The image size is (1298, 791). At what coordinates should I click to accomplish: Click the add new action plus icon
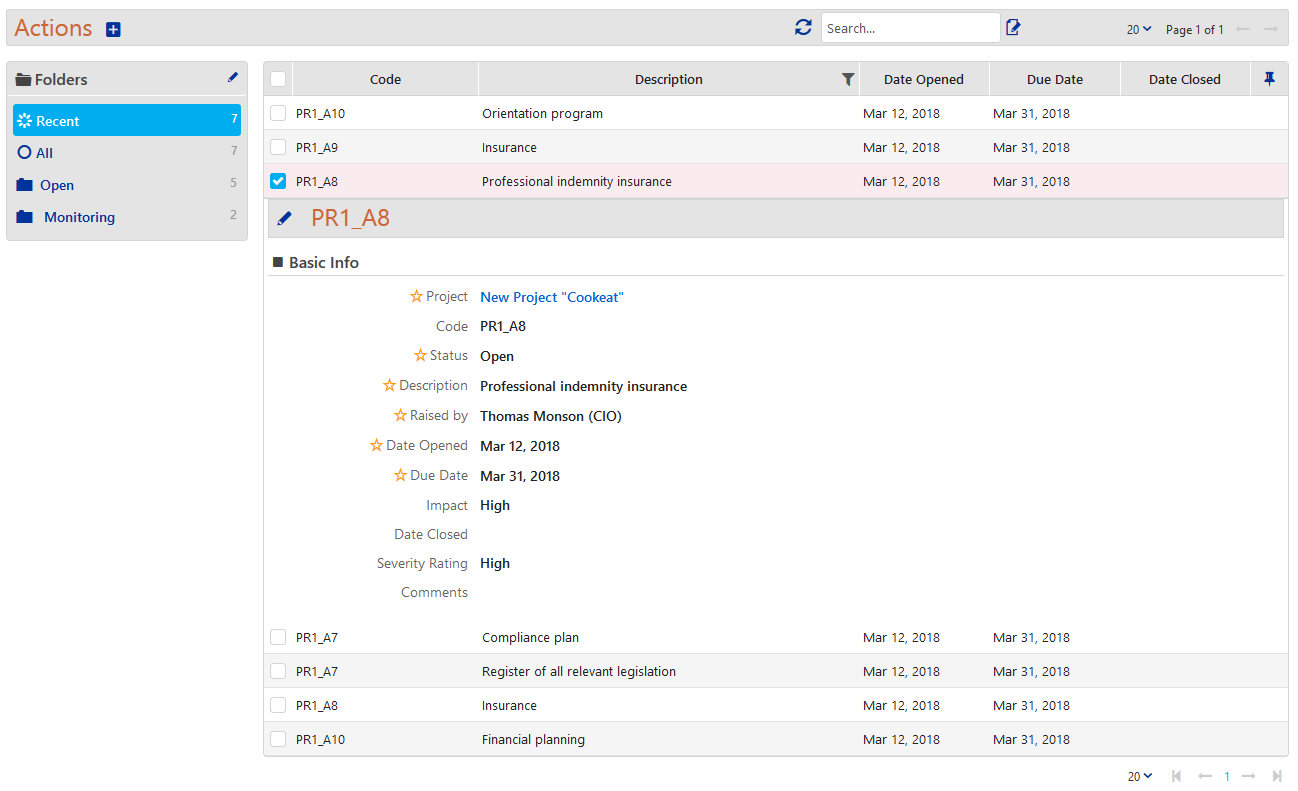(113, 30)
